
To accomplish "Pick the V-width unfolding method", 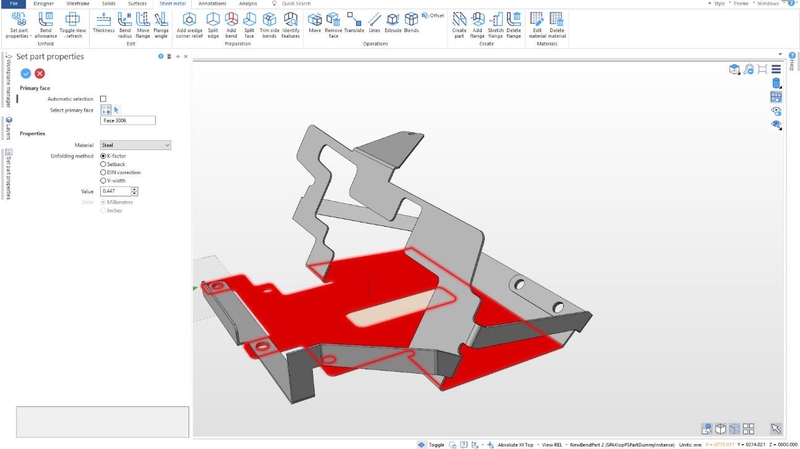I will coord(103,181).
